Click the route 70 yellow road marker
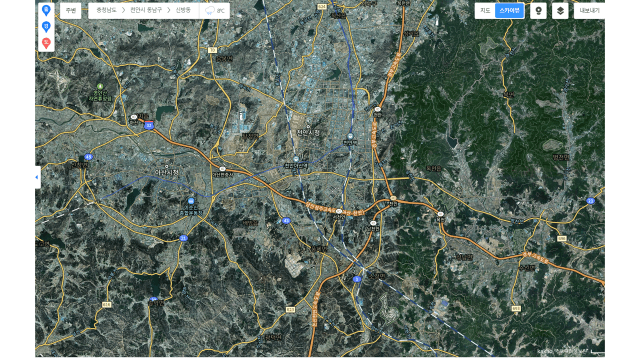 (212, 50)
